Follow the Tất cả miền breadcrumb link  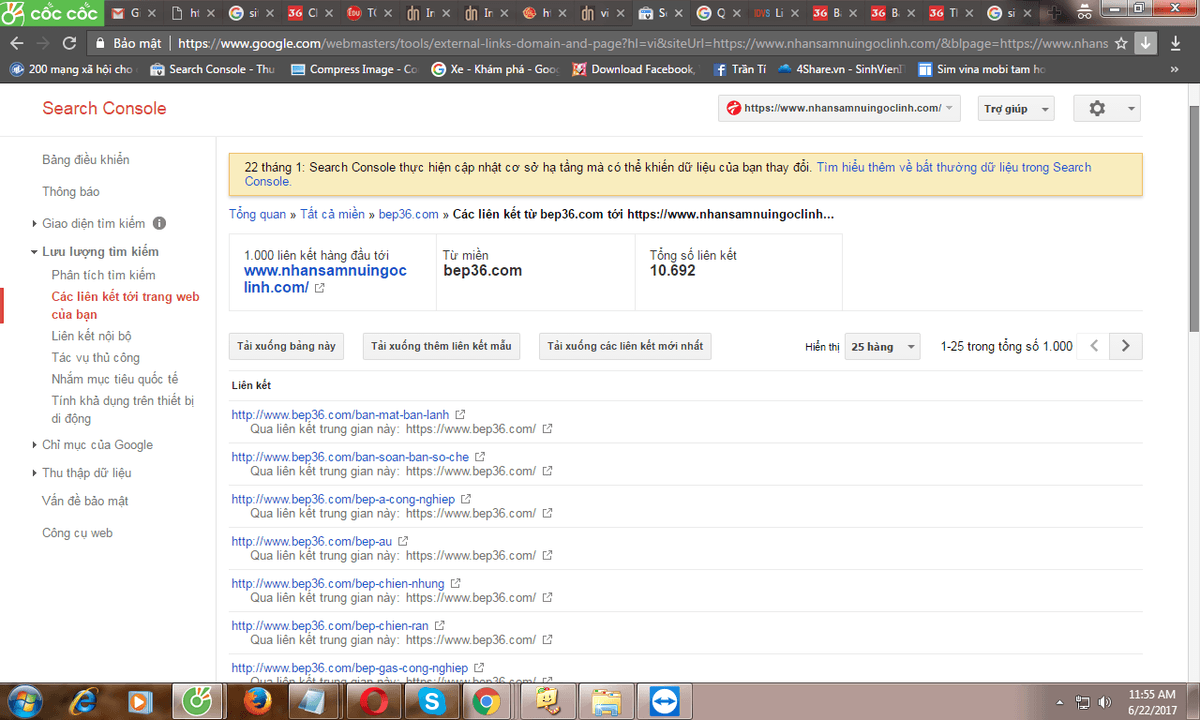[333, 214]
